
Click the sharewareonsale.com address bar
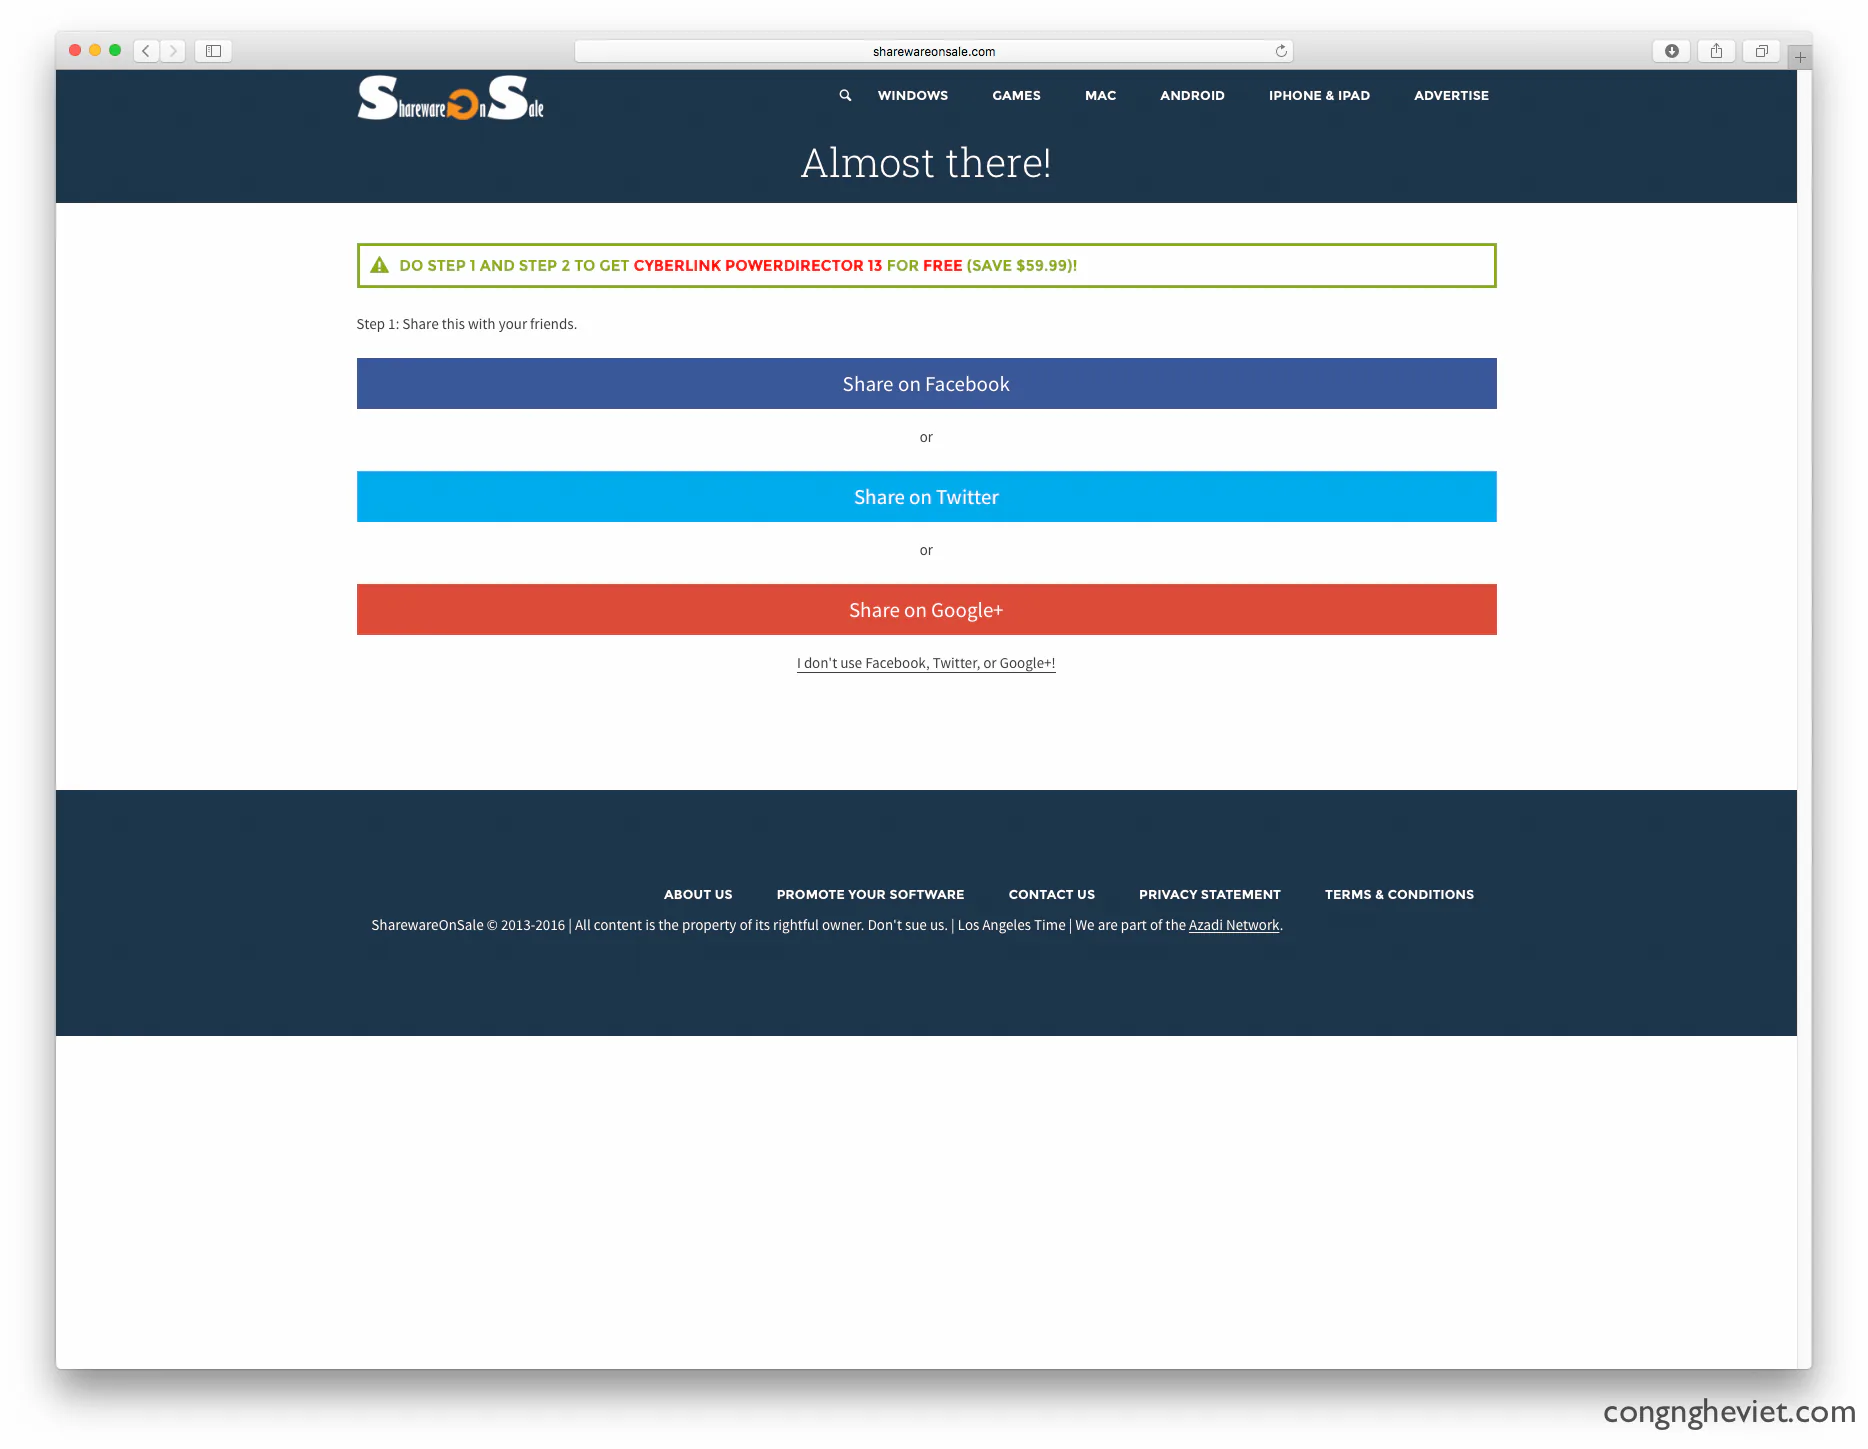coord(933,51)
